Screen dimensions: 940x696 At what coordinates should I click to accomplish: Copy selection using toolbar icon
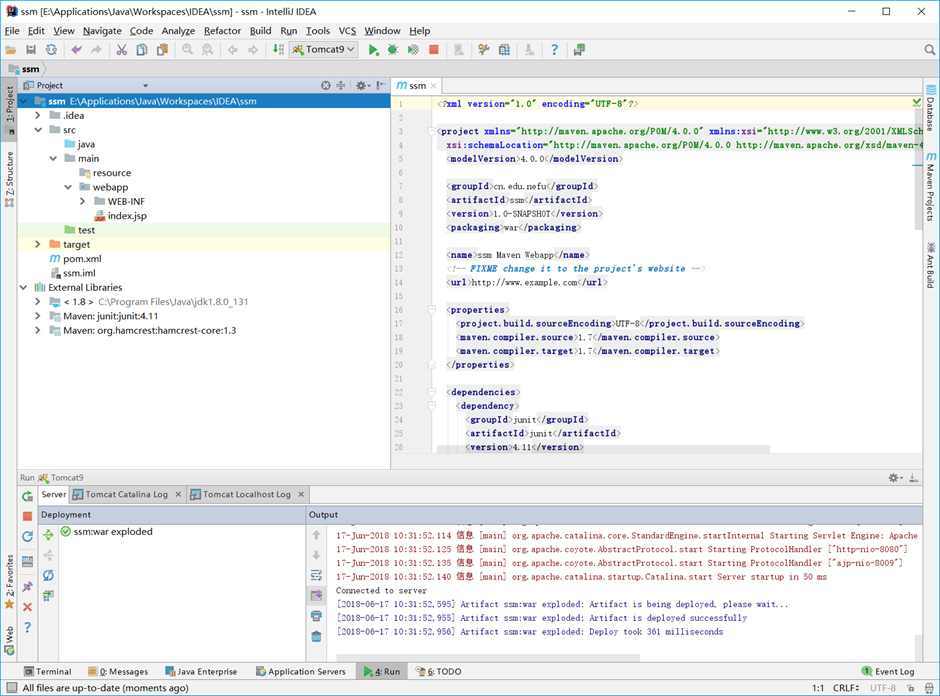pos(142,50)
